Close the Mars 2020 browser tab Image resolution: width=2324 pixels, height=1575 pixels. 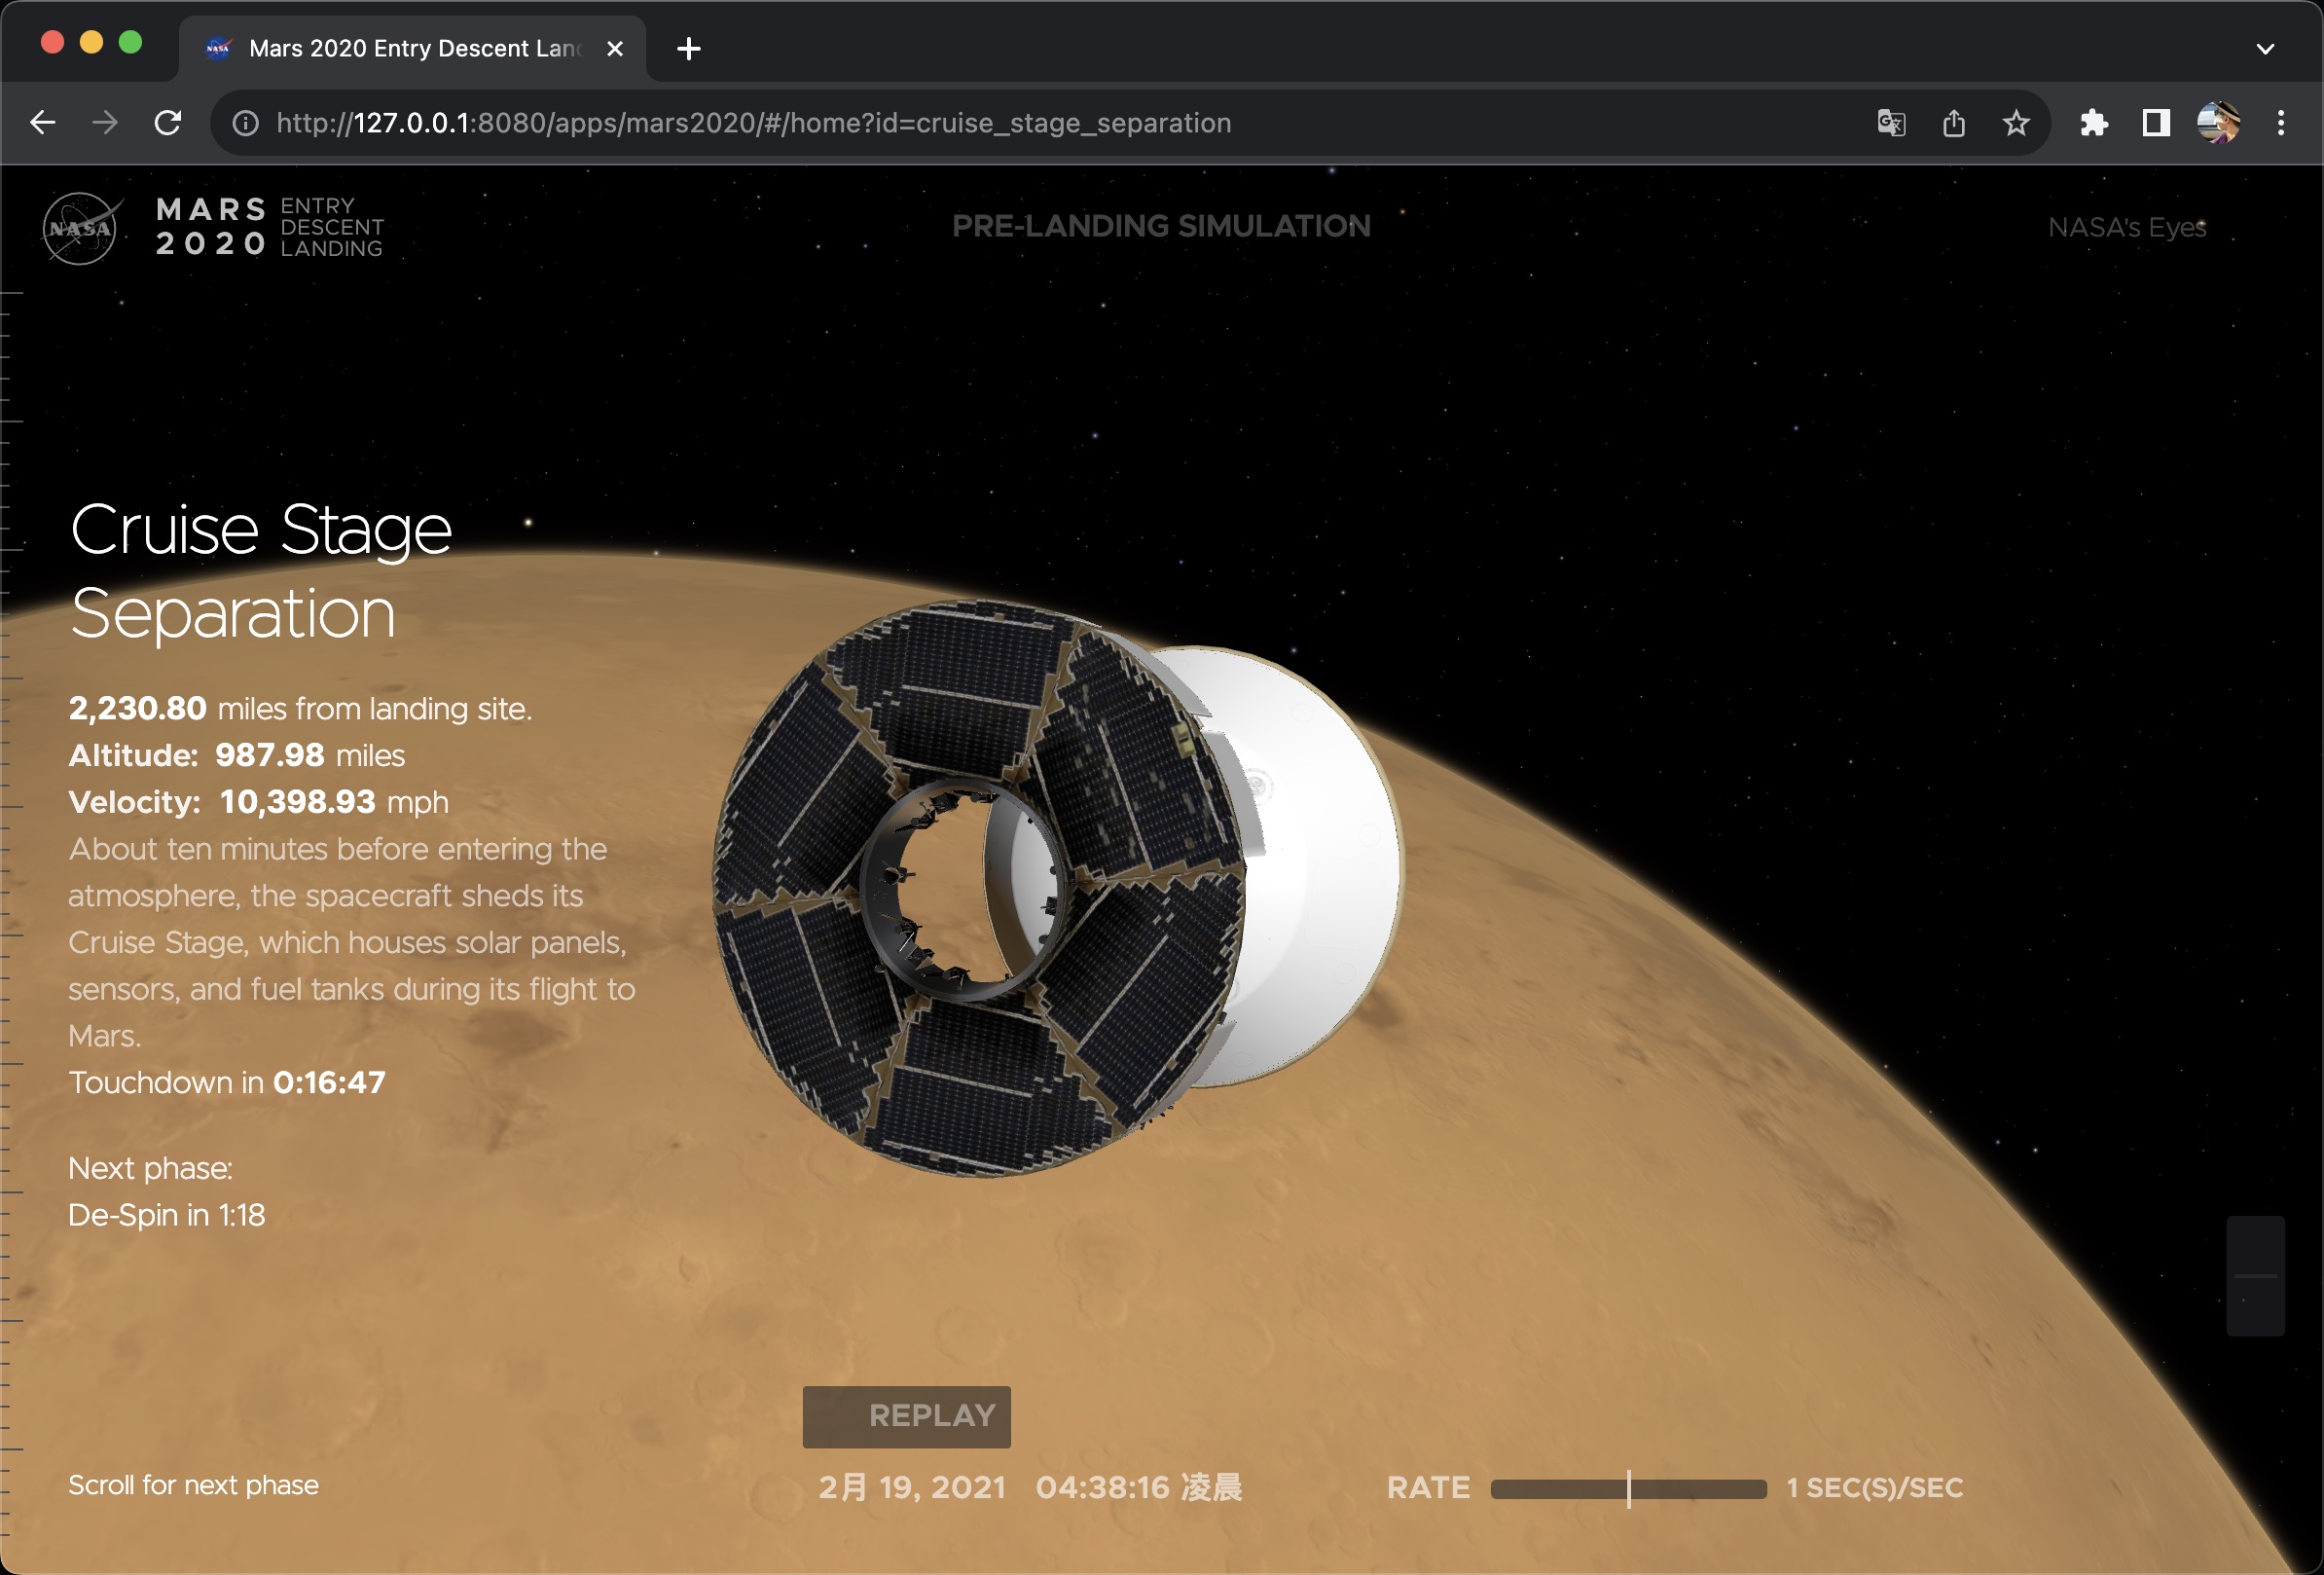pos(615,48)
